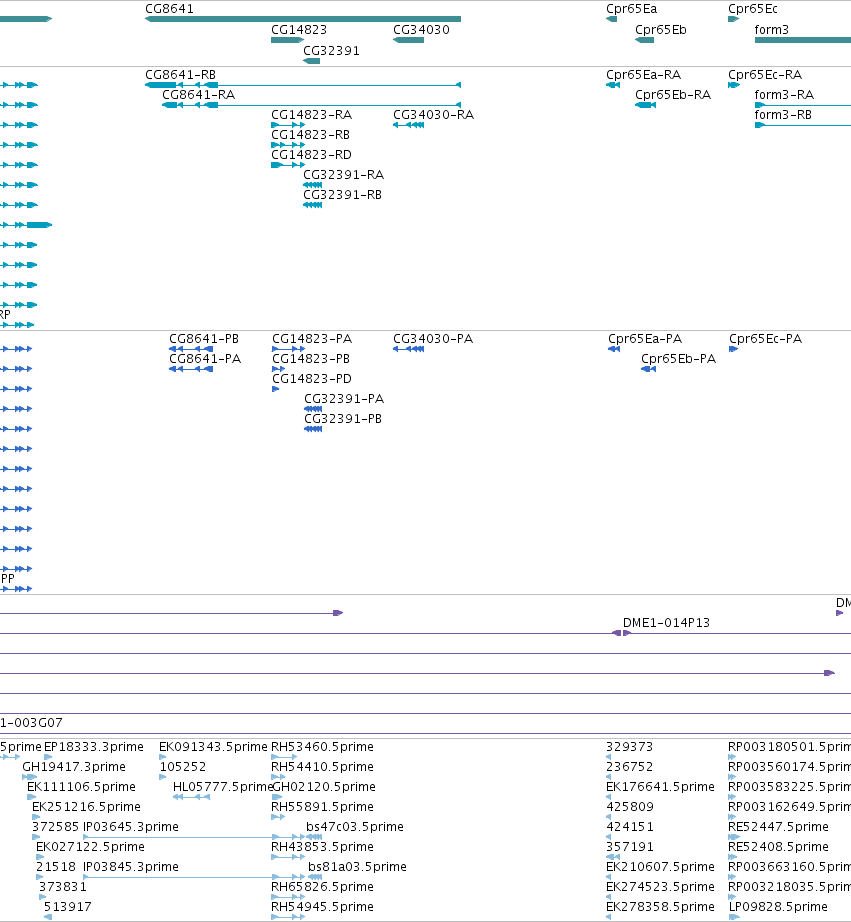The width and height of the screenshot is (851, 922).
Task: Click RH65826.5prime EST label
Action: [x=322, y=887]
